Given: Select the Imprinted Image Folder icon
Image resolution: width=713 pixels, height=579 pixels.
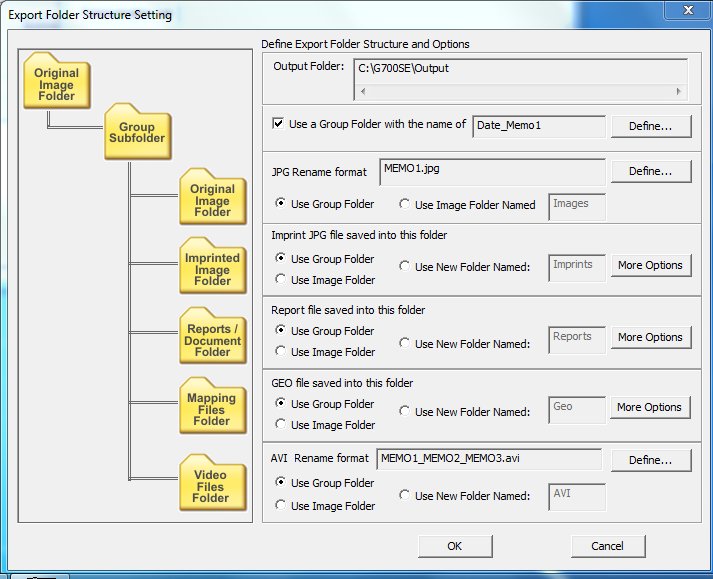Looking at the screenshot, I should [213, 266].
